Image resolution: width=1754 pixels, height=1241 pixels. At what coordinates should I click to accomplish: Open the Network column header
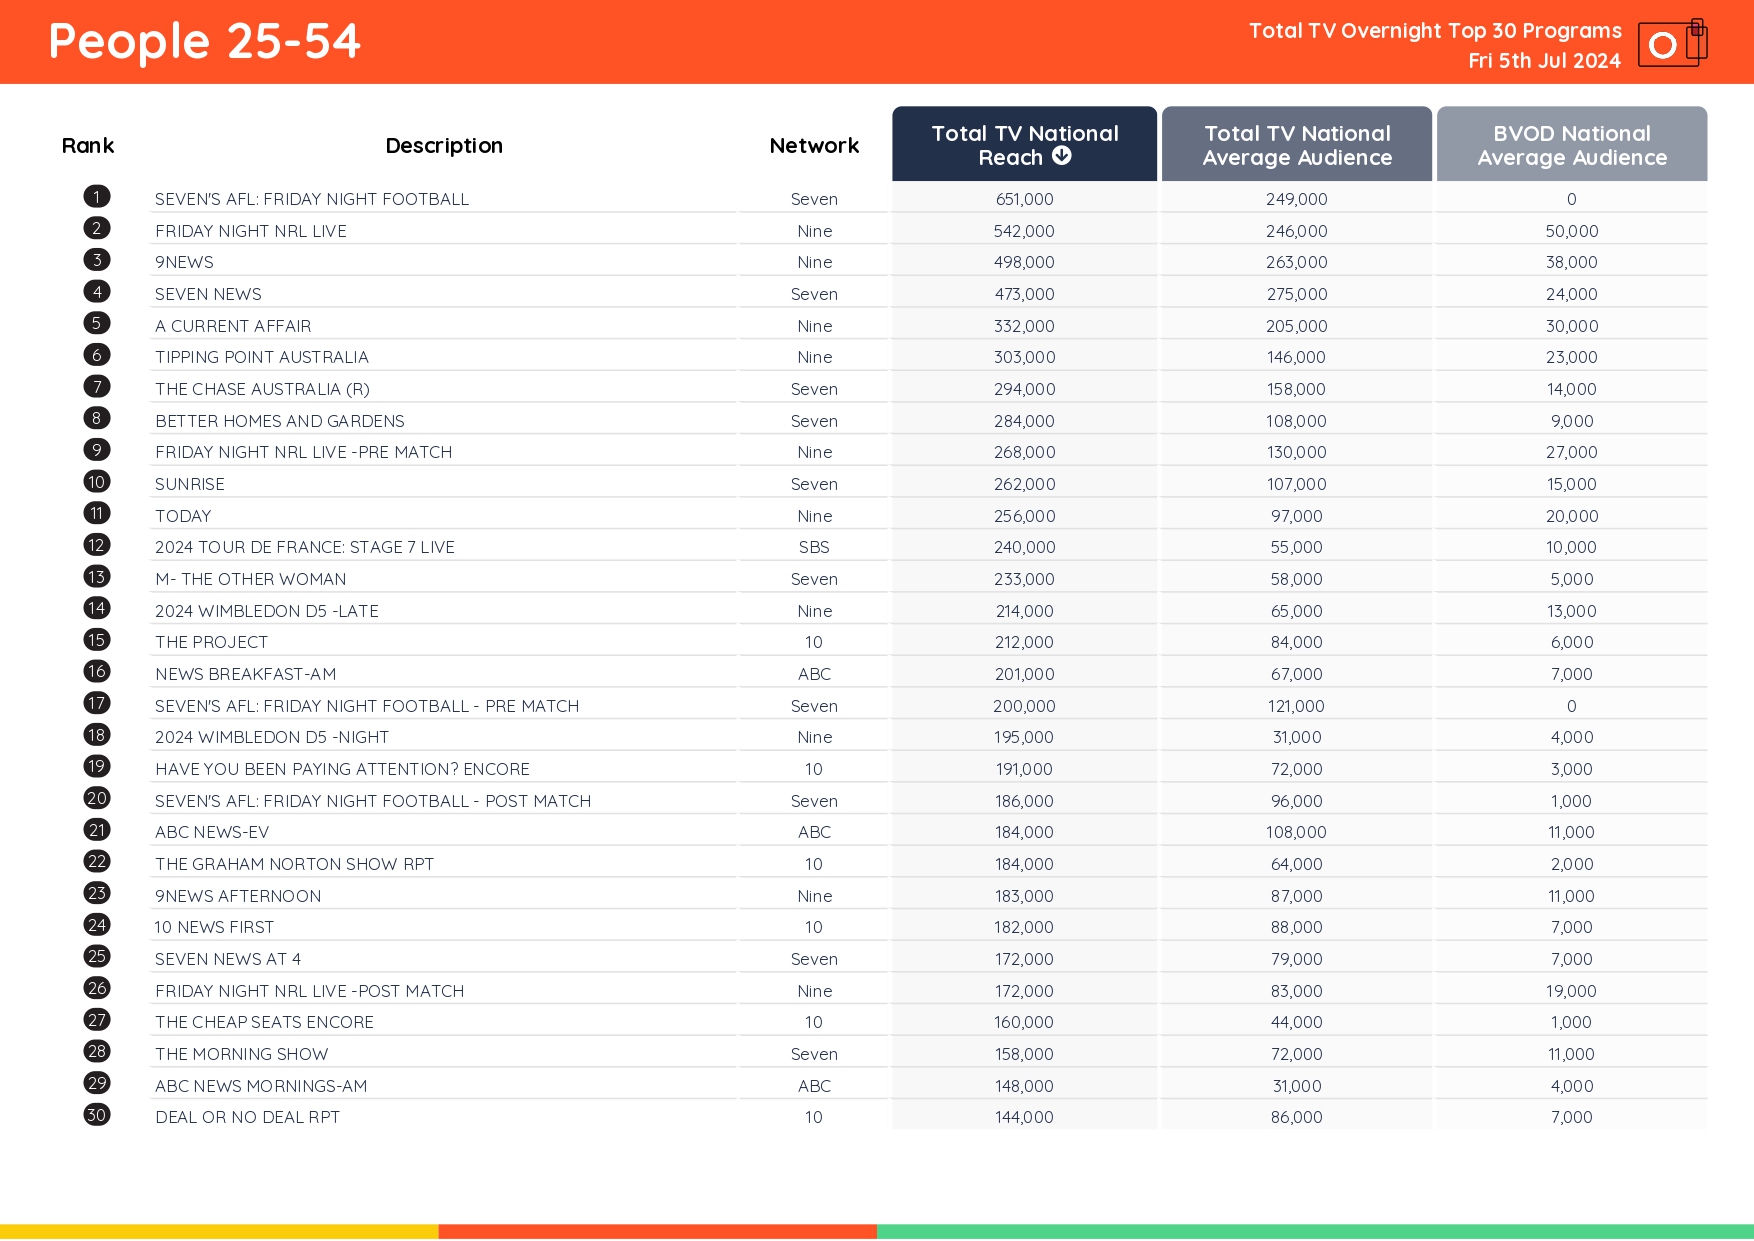point(813,145)
